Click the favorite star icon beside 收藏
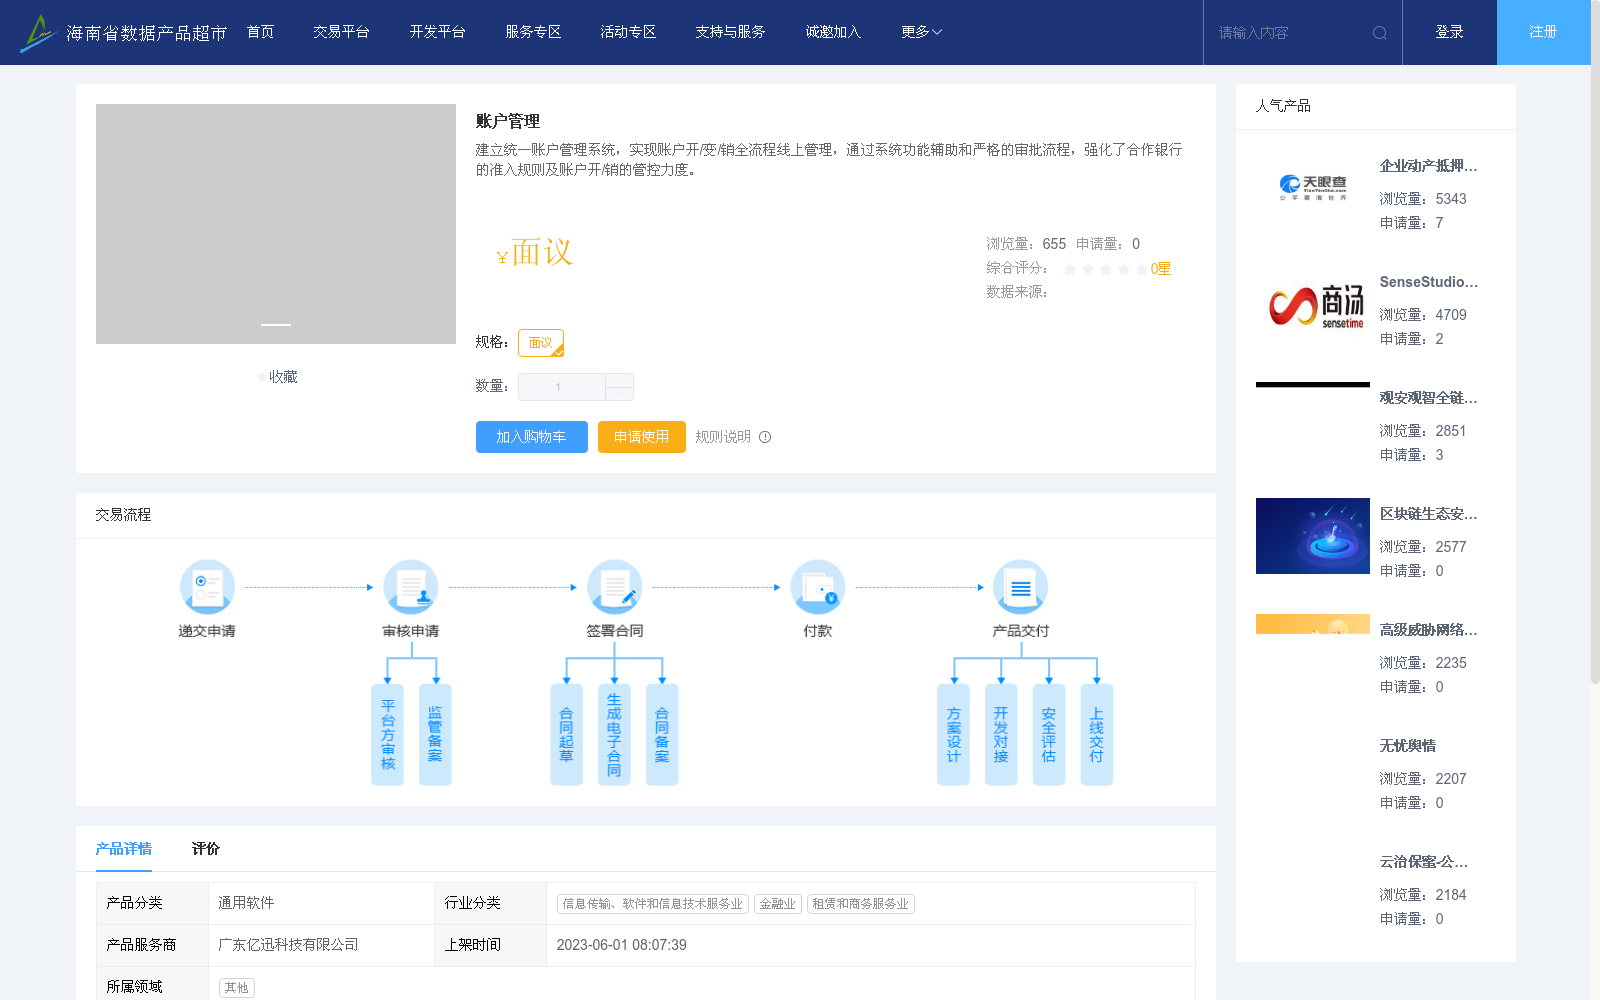 262,377
